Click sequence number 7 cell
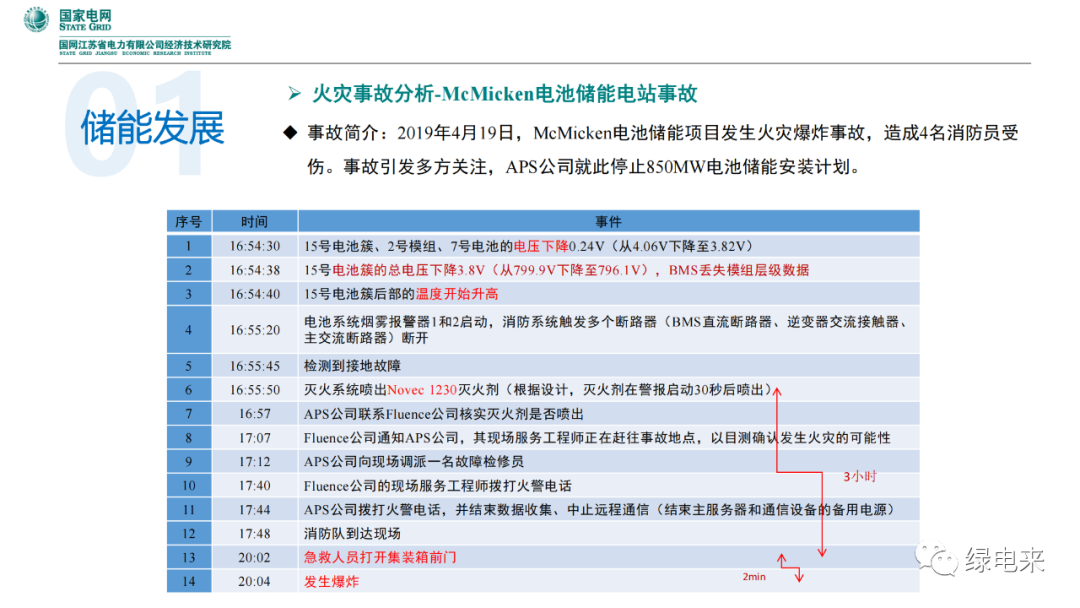This screenshot has width=1080, height=608. pyautogui.click(x=189, y=415)
